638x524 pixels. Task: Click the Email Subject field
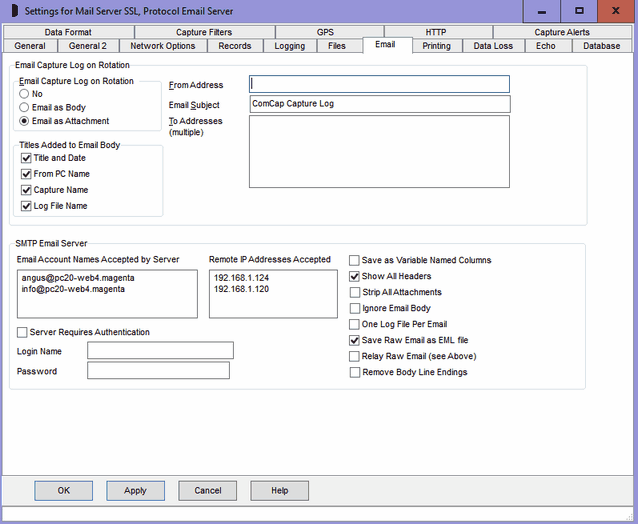pos(380,104)
